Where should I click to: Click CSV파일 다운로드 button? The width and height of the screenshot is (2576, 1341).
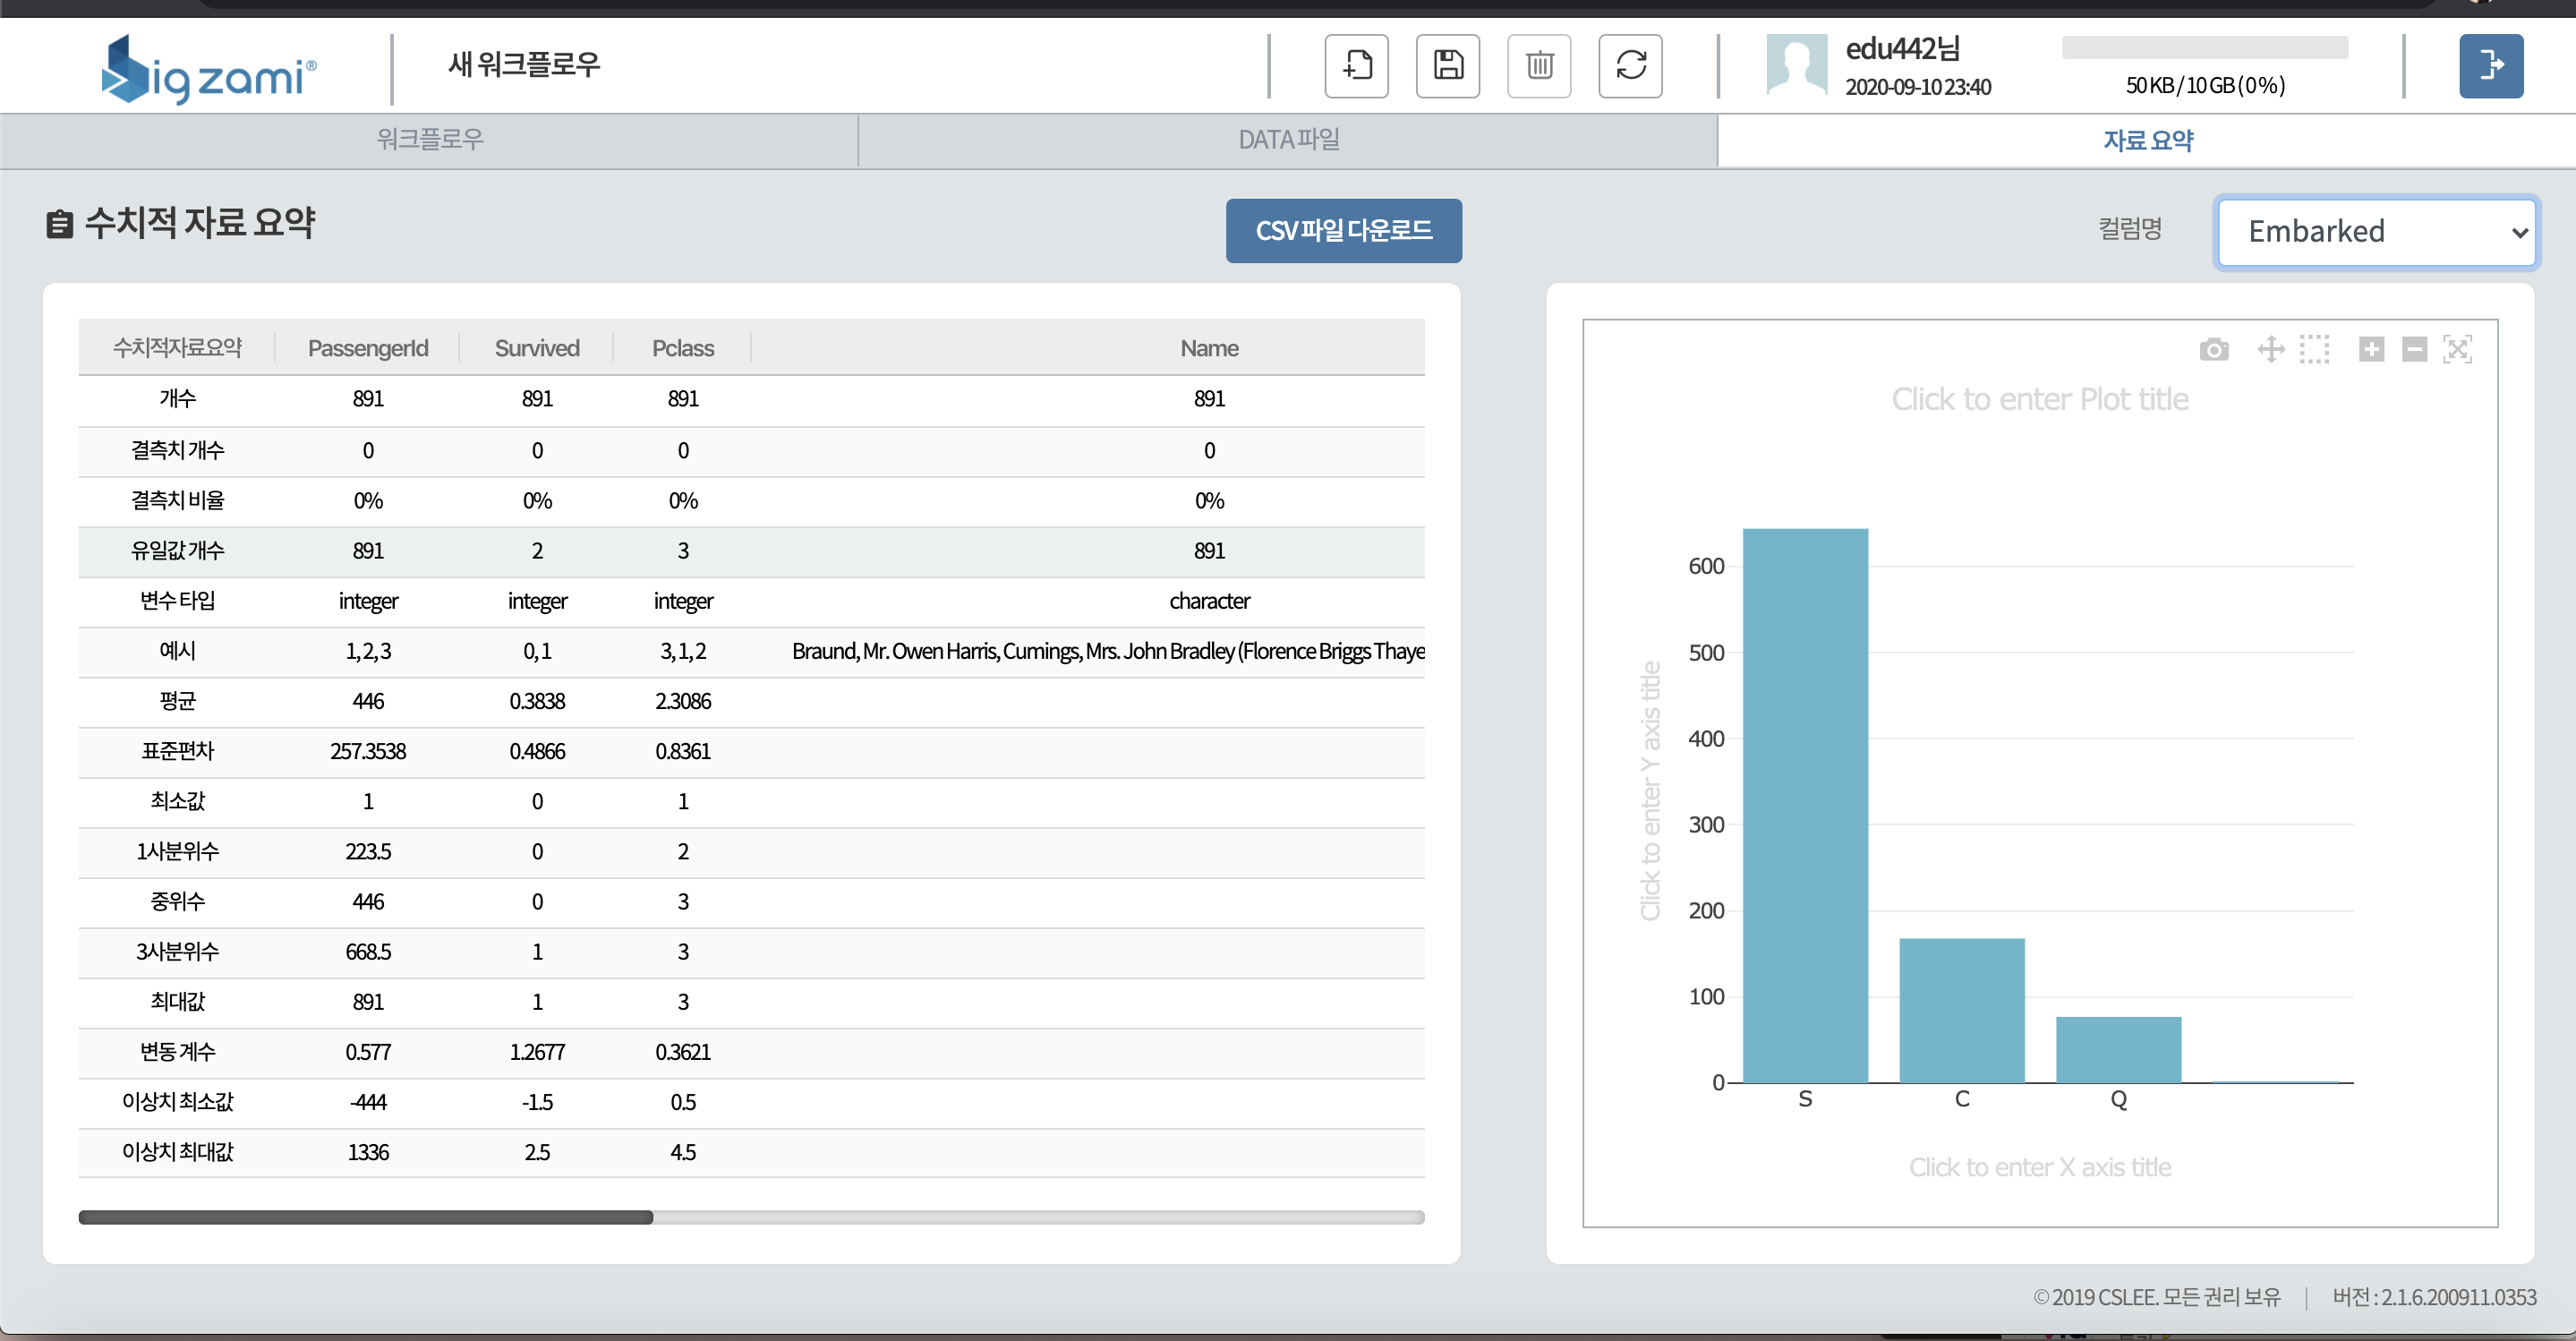tap(1343, 231)
